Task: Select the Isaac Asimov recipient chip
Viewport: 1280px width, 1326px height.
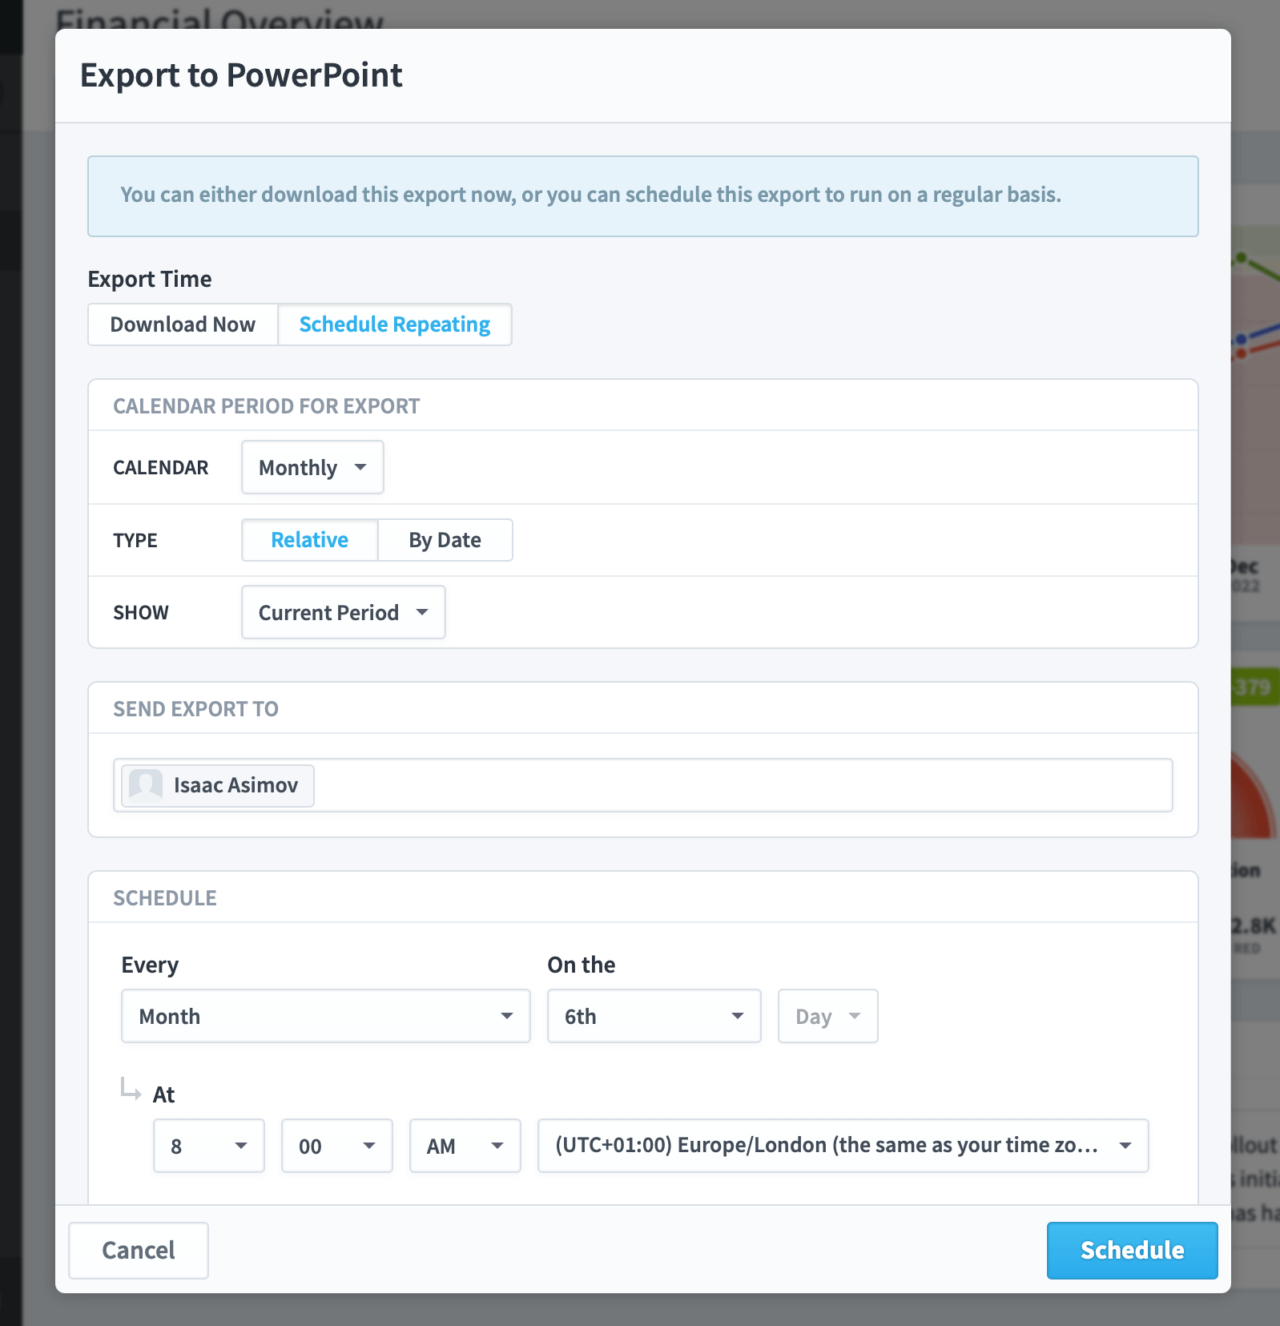Action: click(x=215, y=785)
